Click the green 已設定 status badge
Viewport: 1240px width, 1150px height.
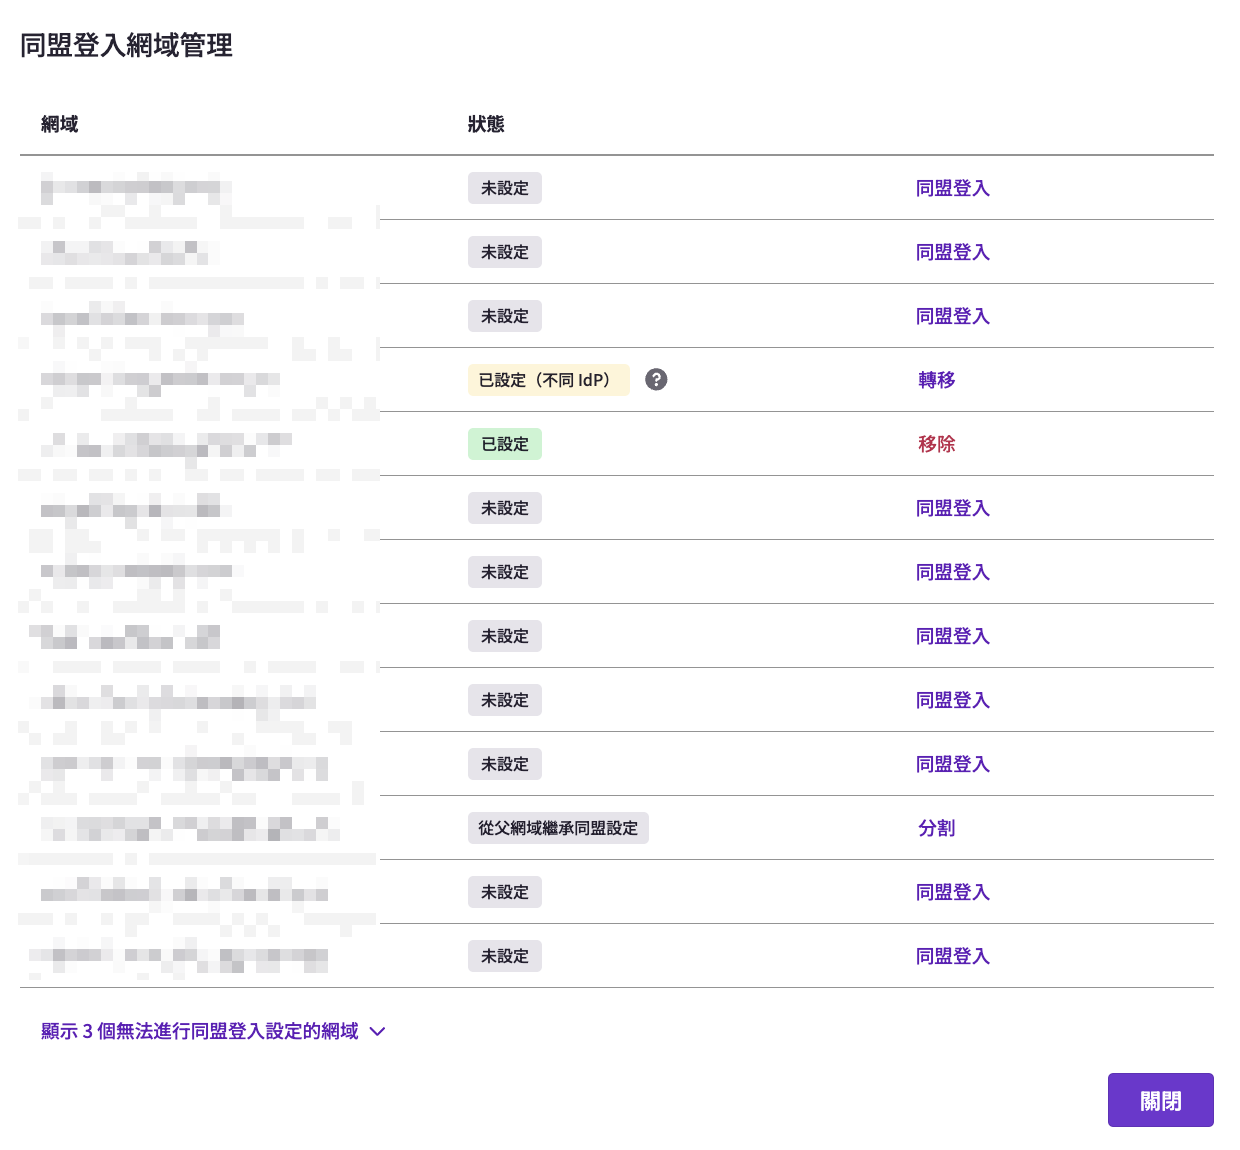coord(504,444)
